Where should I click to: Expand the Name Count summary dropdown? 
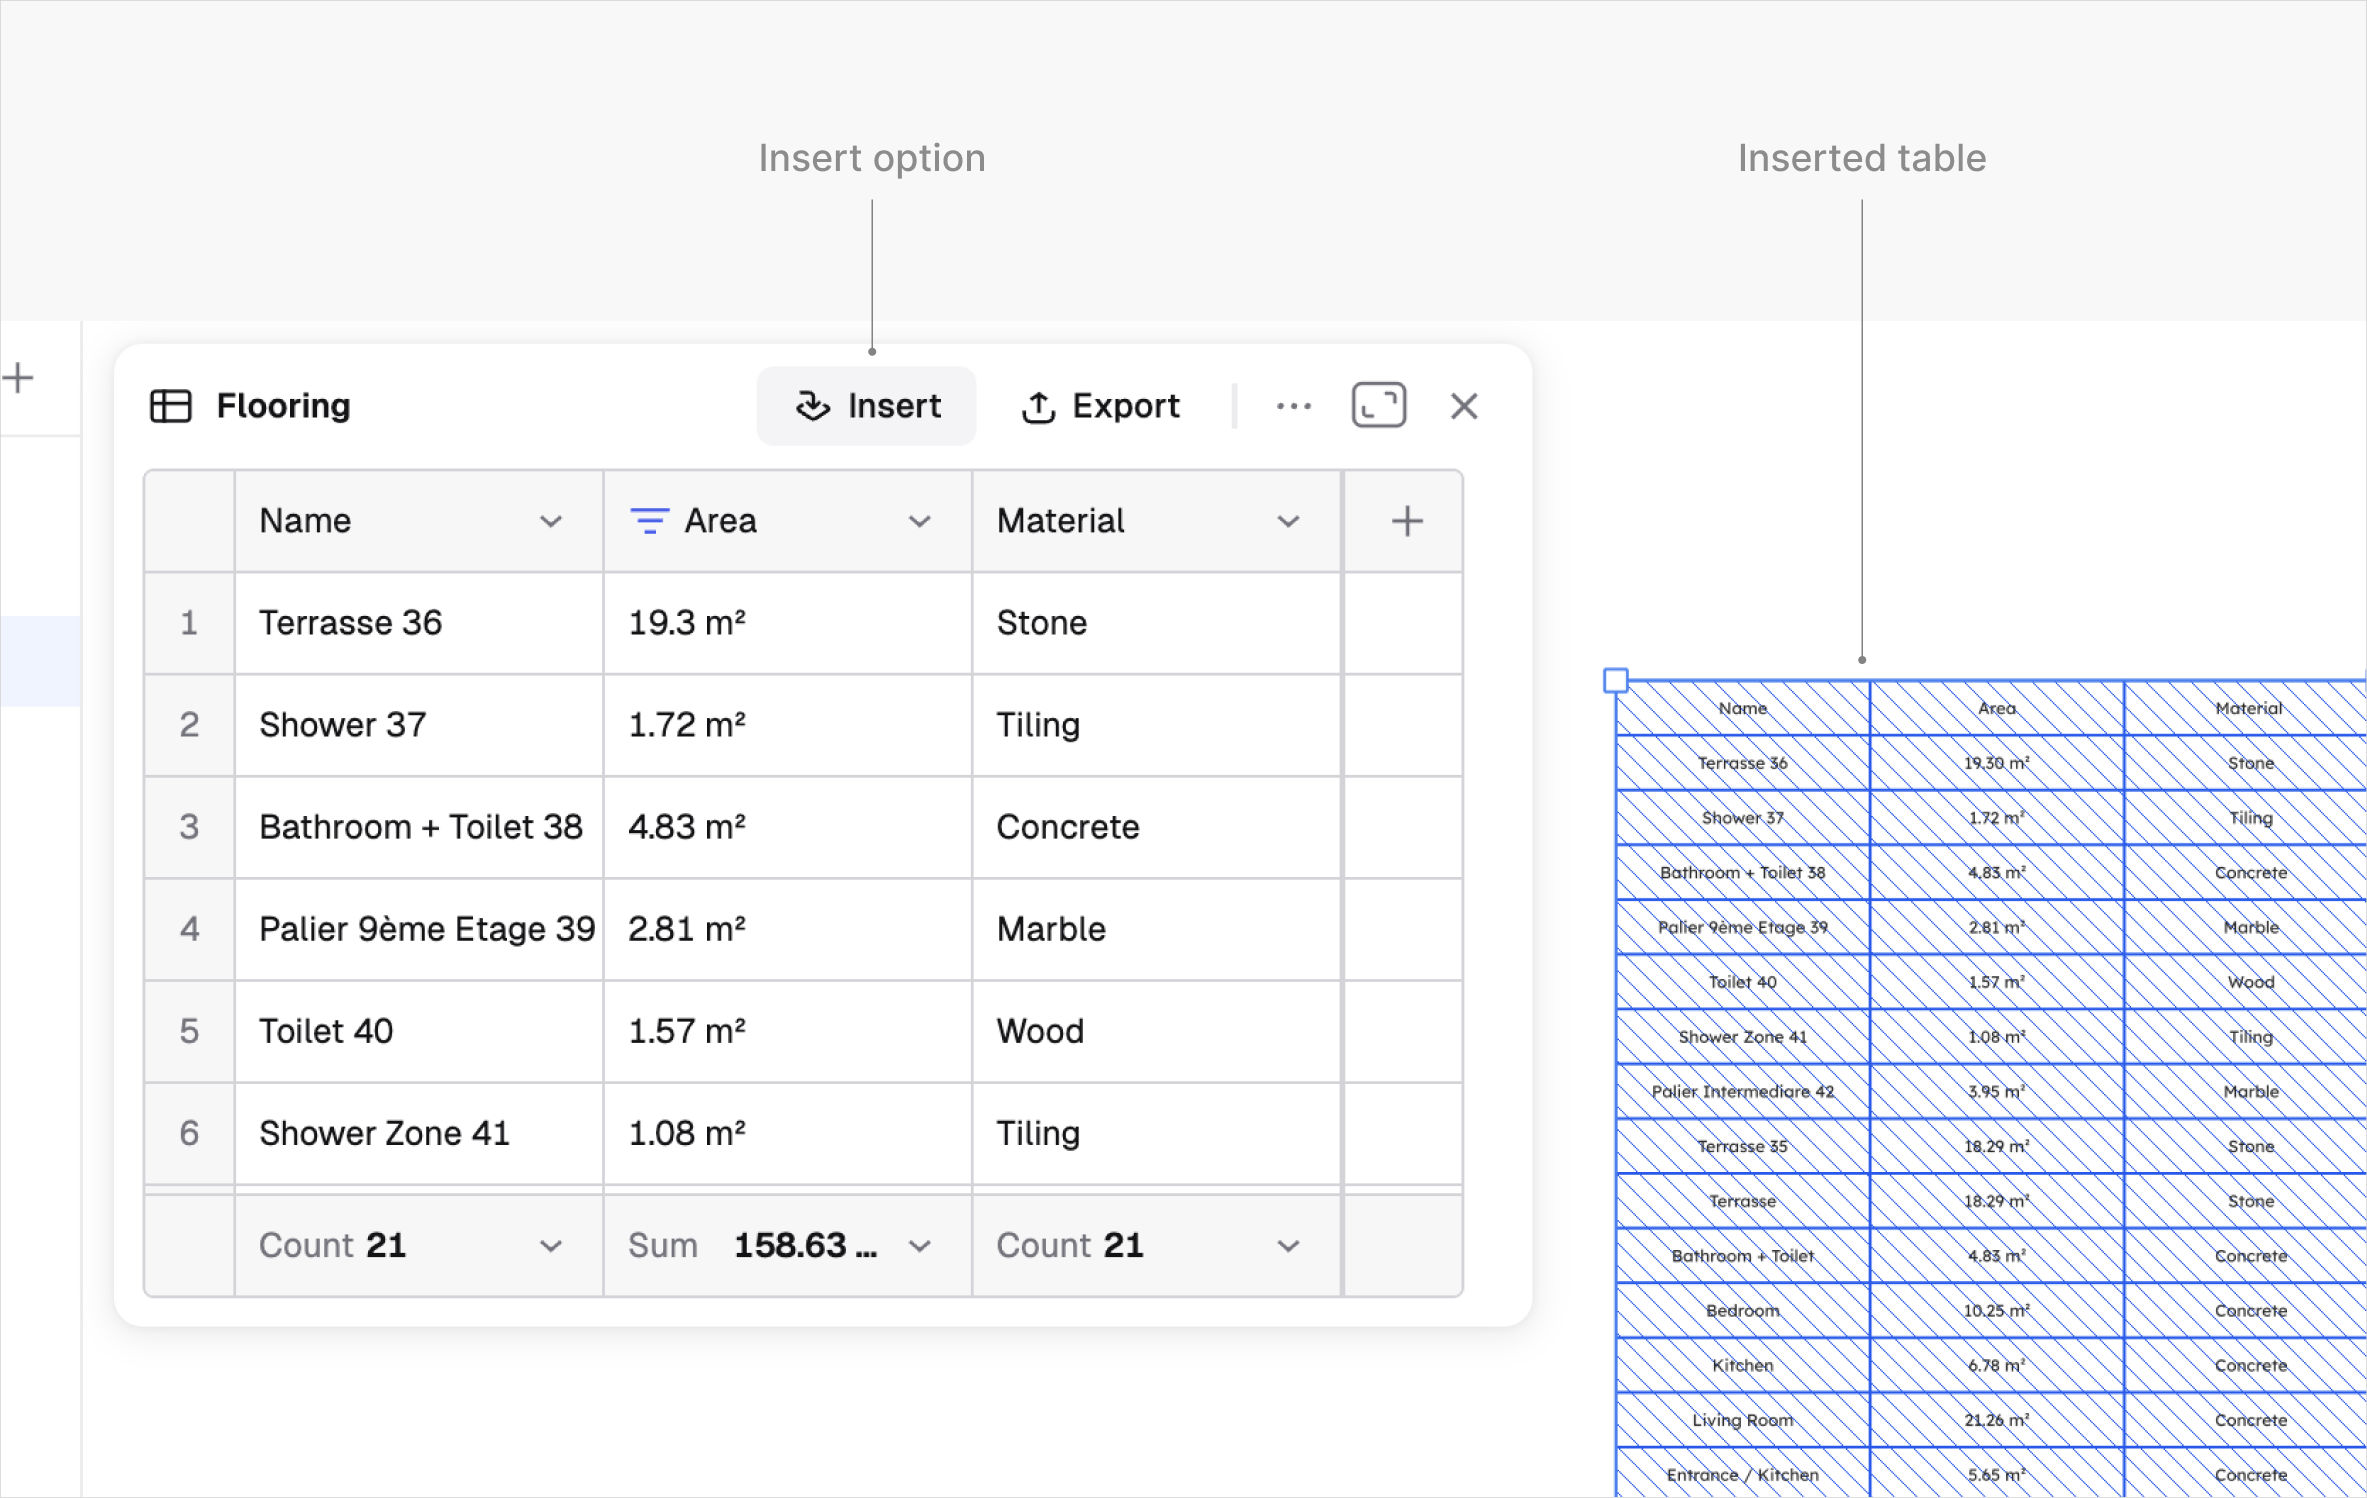550,1246
